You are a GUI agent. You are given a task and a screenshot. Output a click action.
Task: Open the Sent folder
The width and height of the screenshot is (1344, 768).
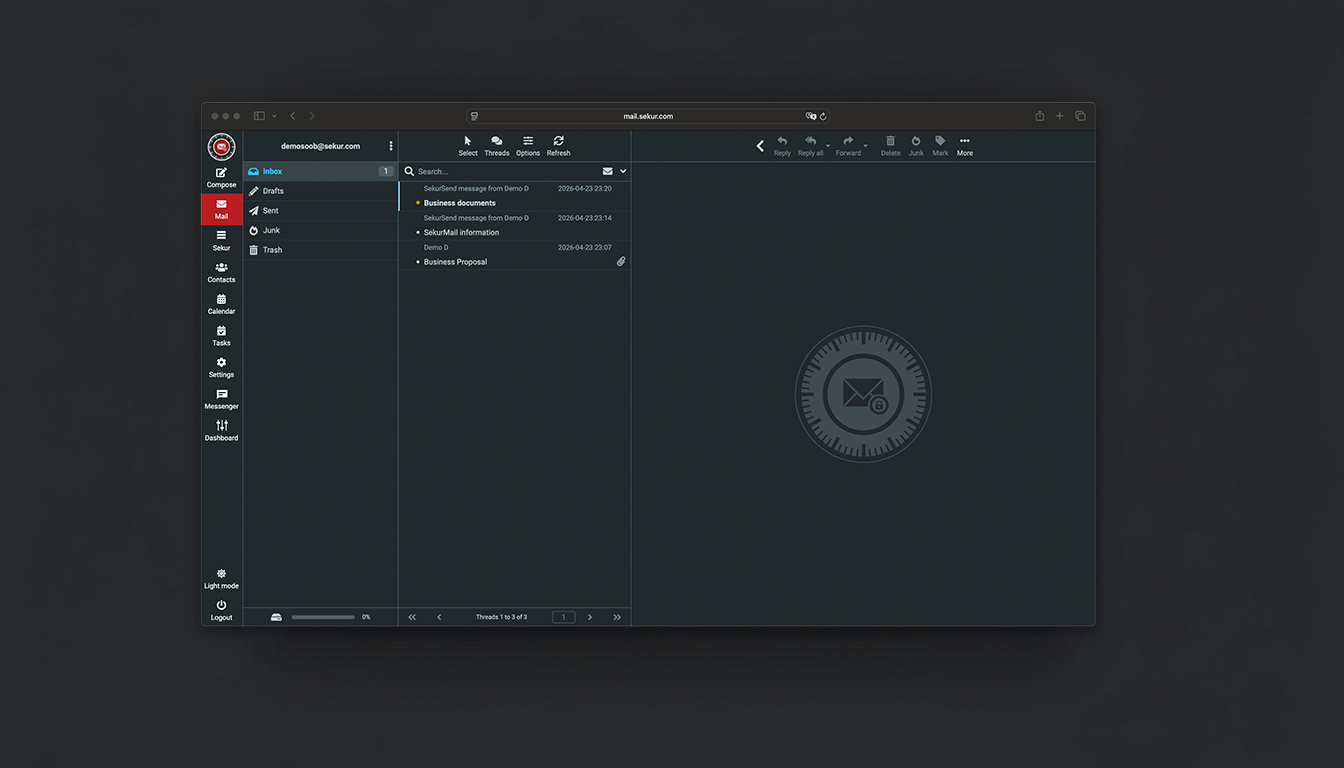[320, 211]
